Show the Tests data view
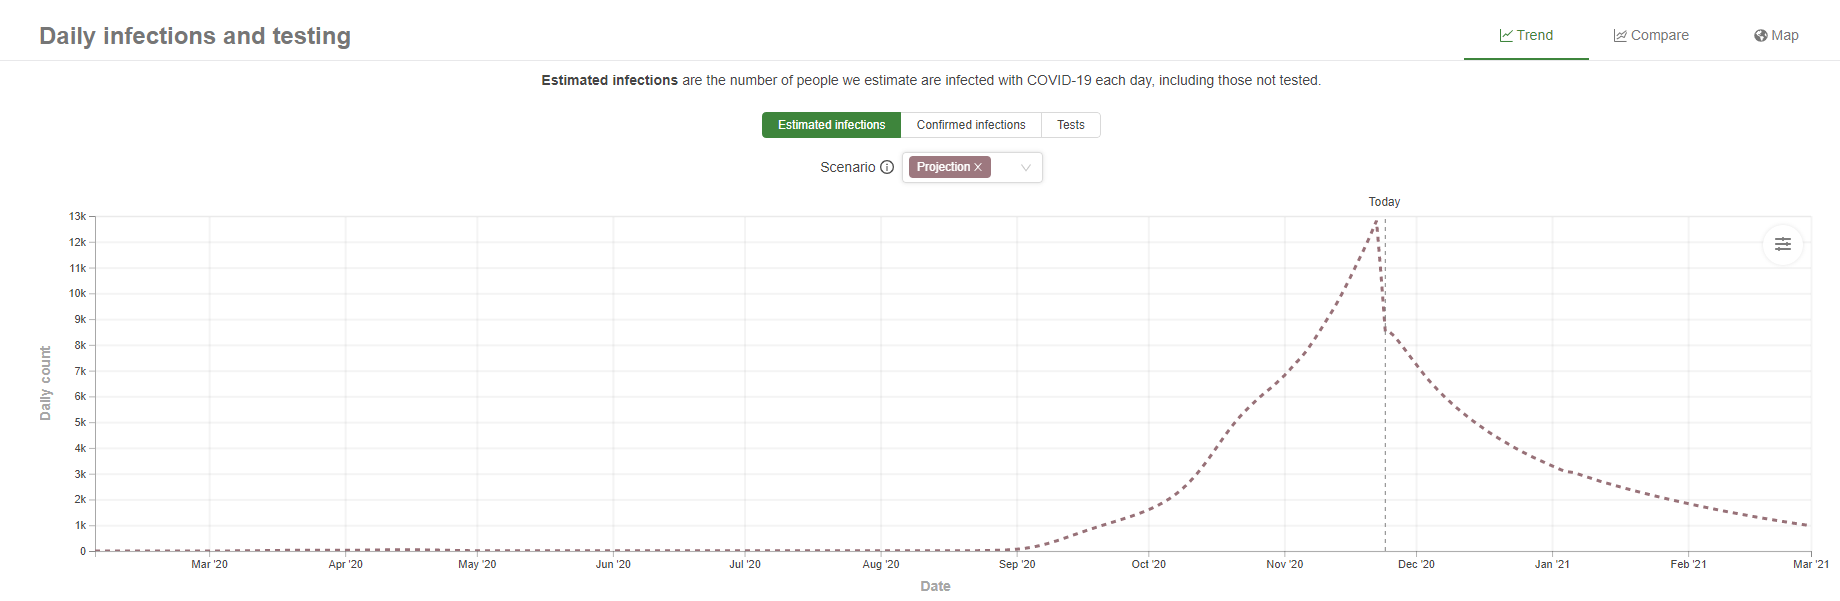 (x=1070, y=125)
